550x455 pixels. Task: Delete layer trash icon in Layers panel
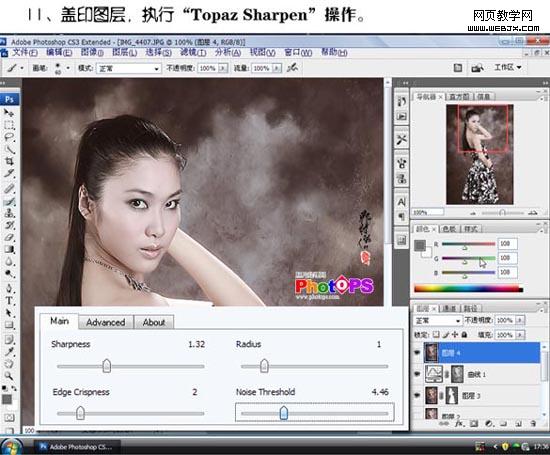pos(533,424)
